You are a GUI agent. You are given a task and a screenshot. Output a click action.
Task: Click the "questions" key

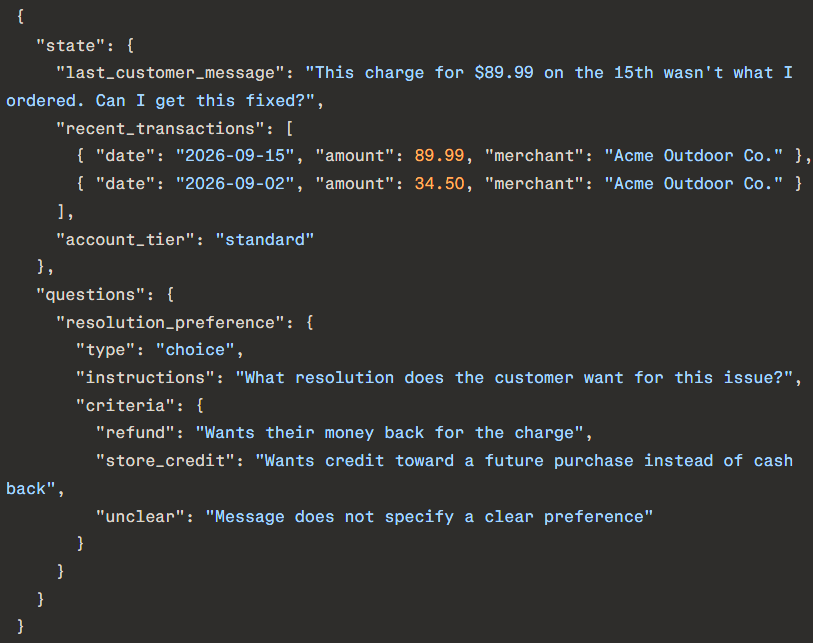coord(91,295)
